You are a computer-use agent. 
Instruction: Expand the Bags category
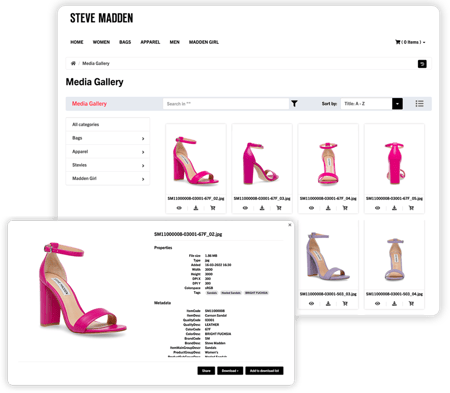(108, 138)
